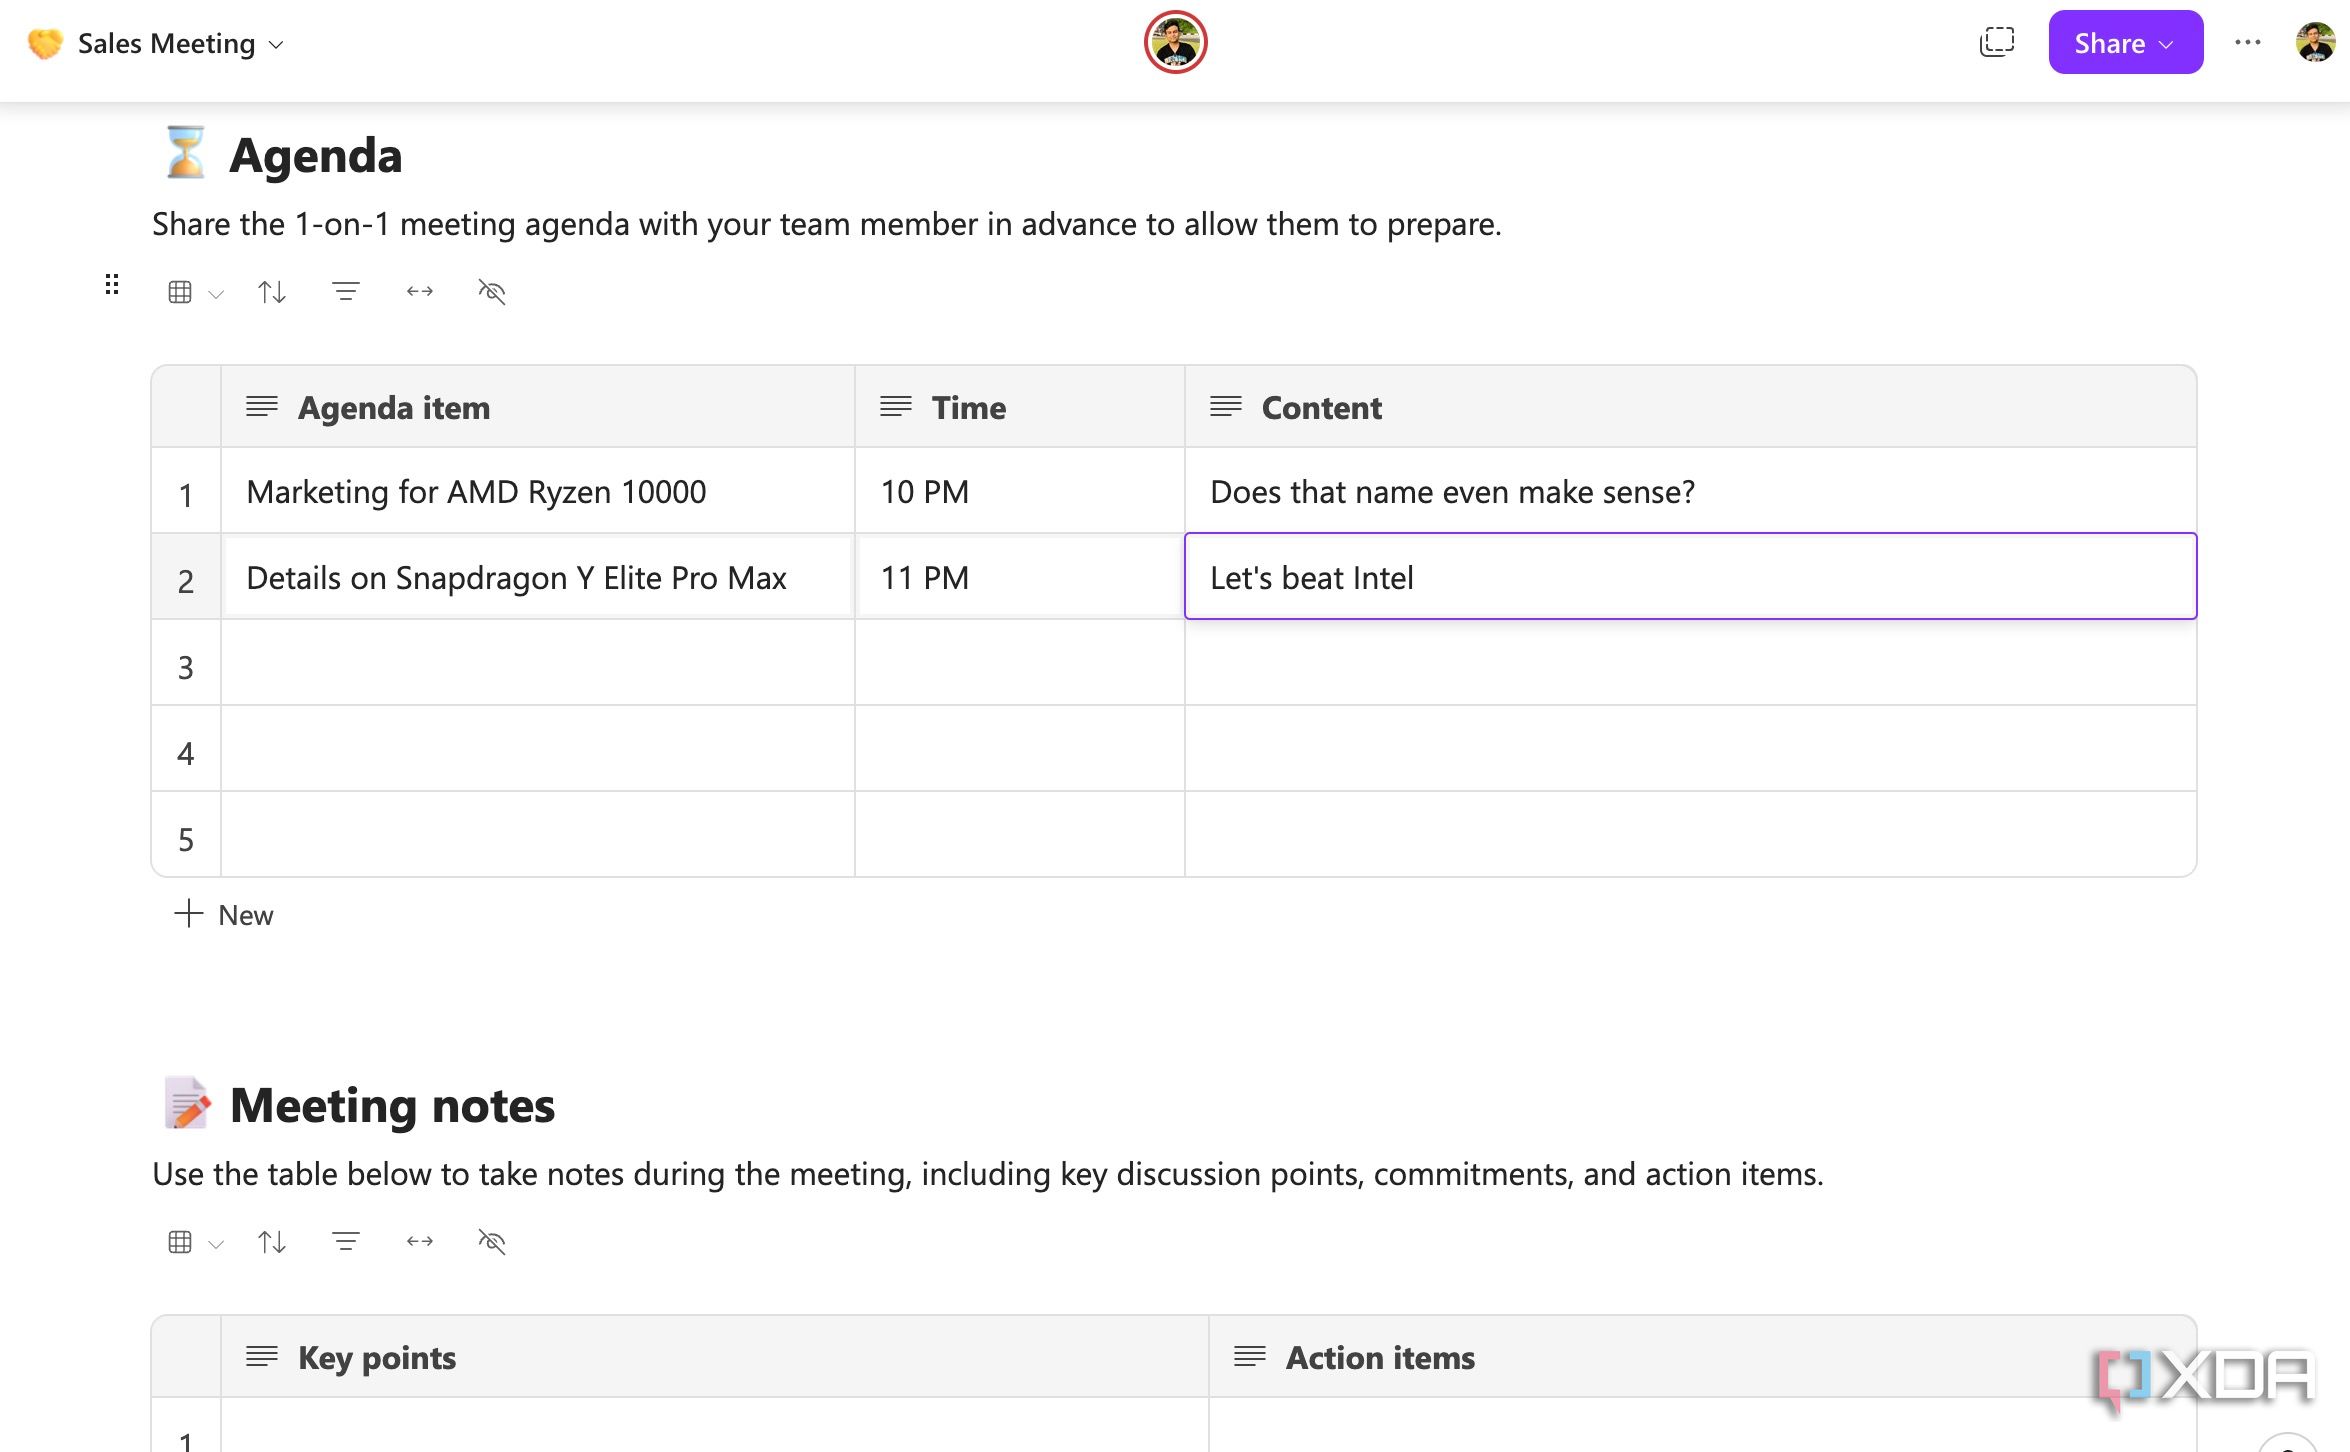2350x1452 pixels.
Task: Click the Meeting notes heading
Action: coord(392,1105)
